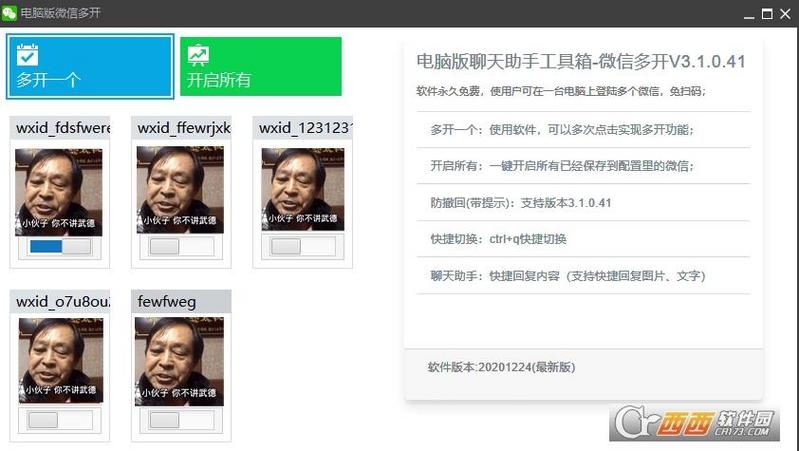Screen dimensions: 799x451
Task: Click the 快捷切换 ctrl+q info line
Action: [x=498, y=239]
